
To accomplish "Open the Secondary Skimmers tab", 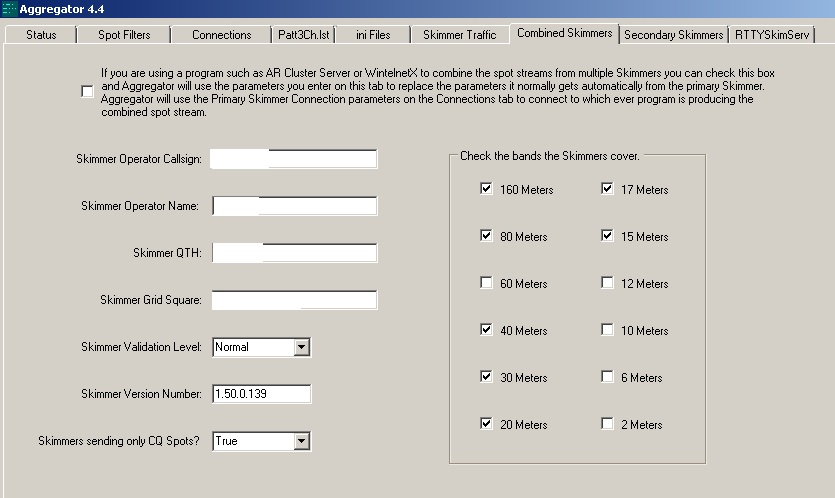I will tap(673, 35).
